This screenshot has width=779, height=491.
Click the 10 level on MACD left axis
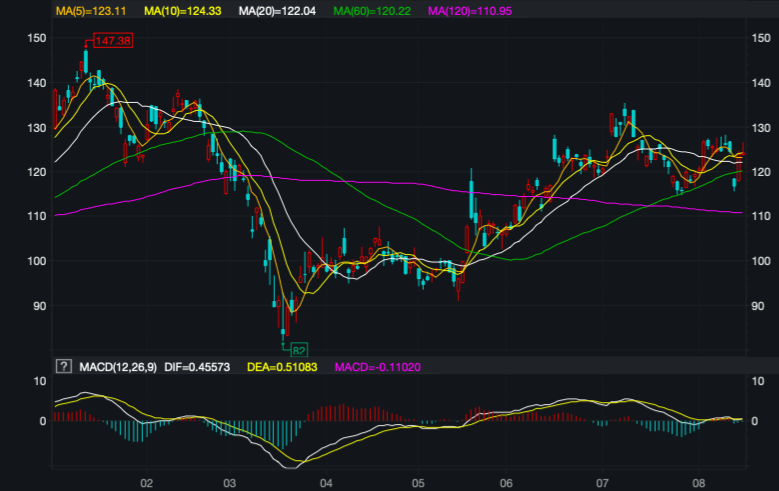[39, 381]
